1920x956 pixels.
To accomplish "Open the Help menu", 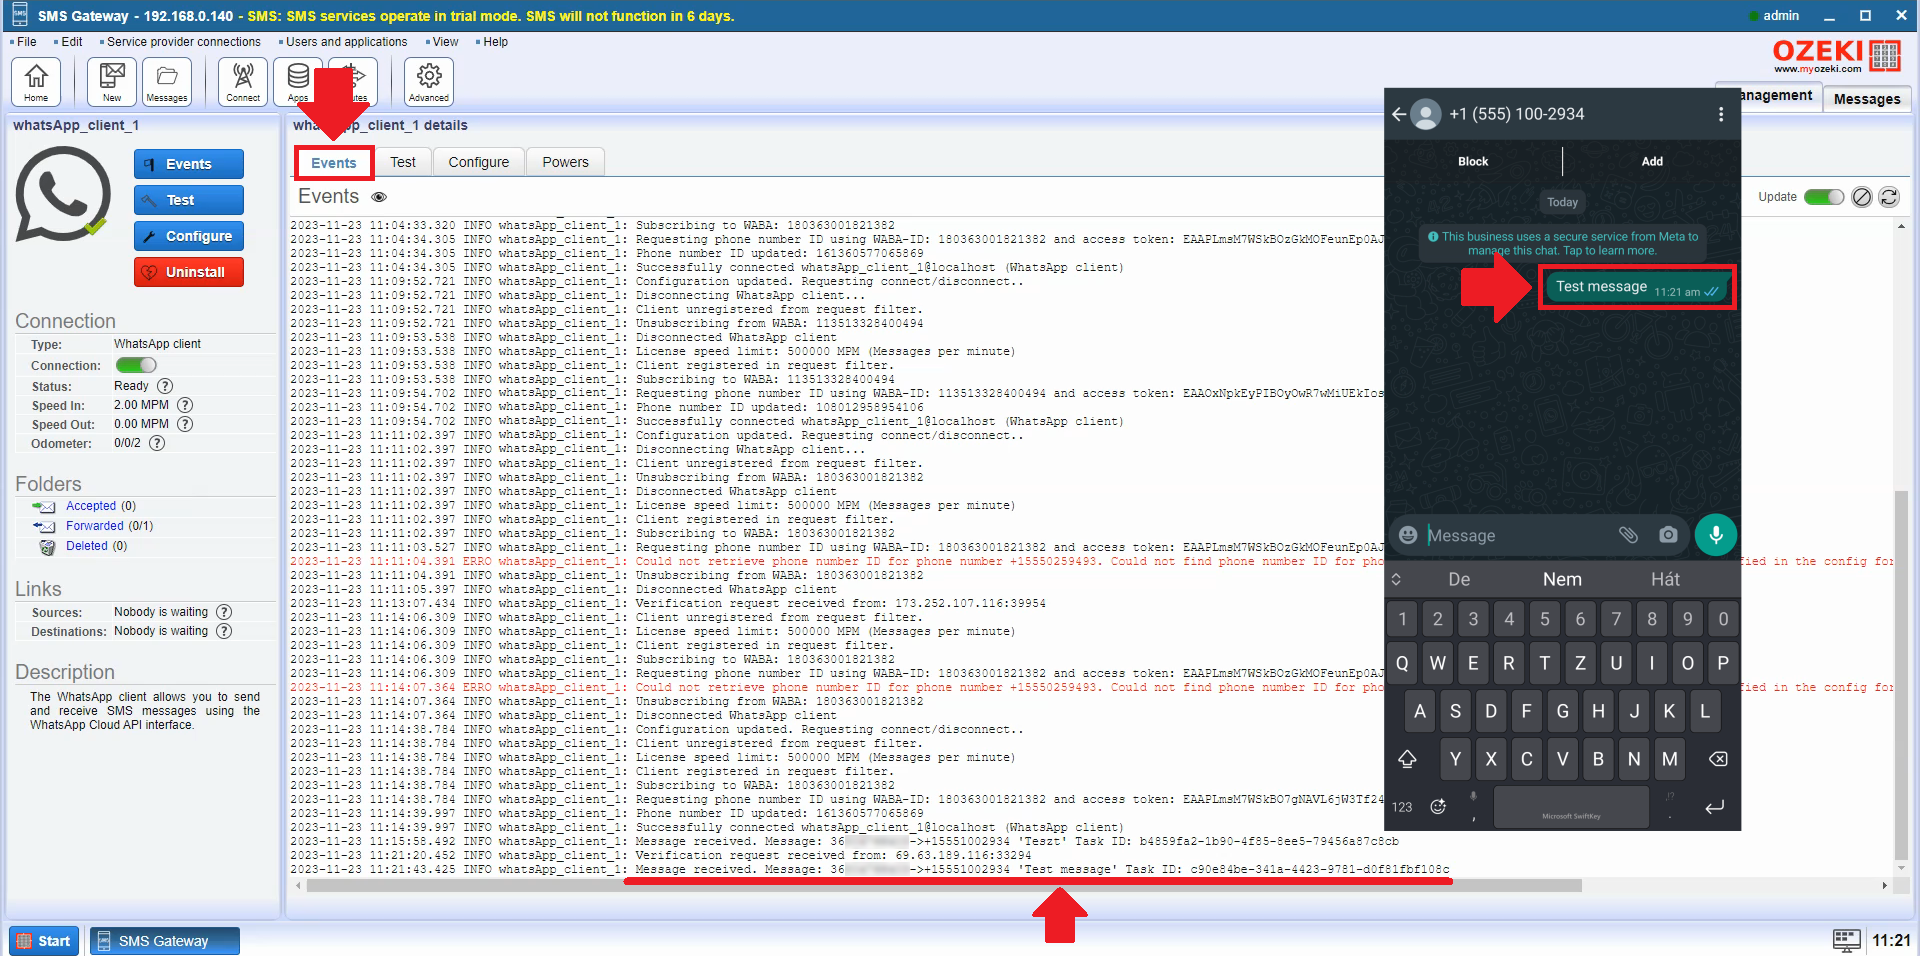I will tap(495, 42).
